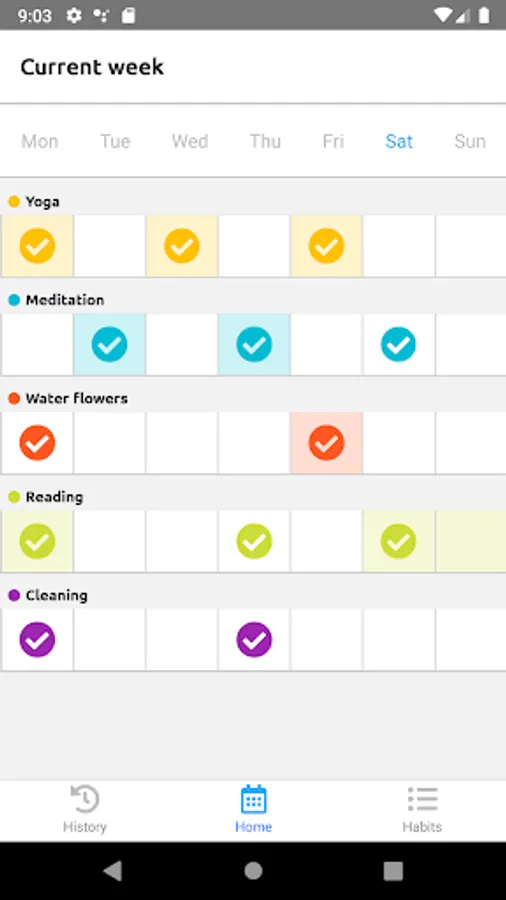Tap the Current week title
Image resolution: width=506 pixels, height=900 pixels.
pyautogui.click(x=92, y=67)
